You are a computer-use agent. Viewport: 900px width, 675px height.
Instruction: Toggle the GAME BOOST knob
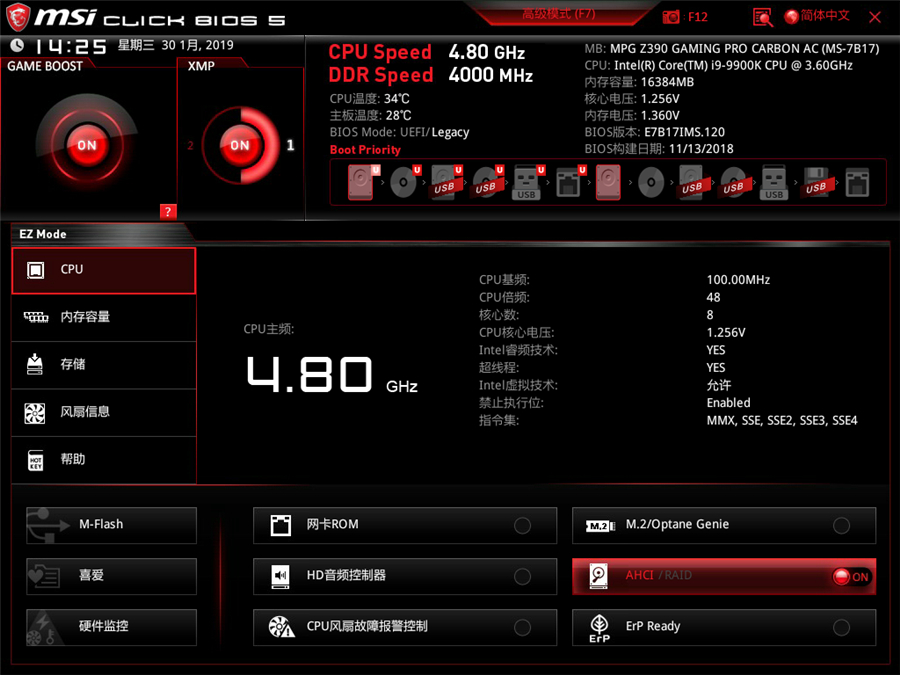point(87,145)
